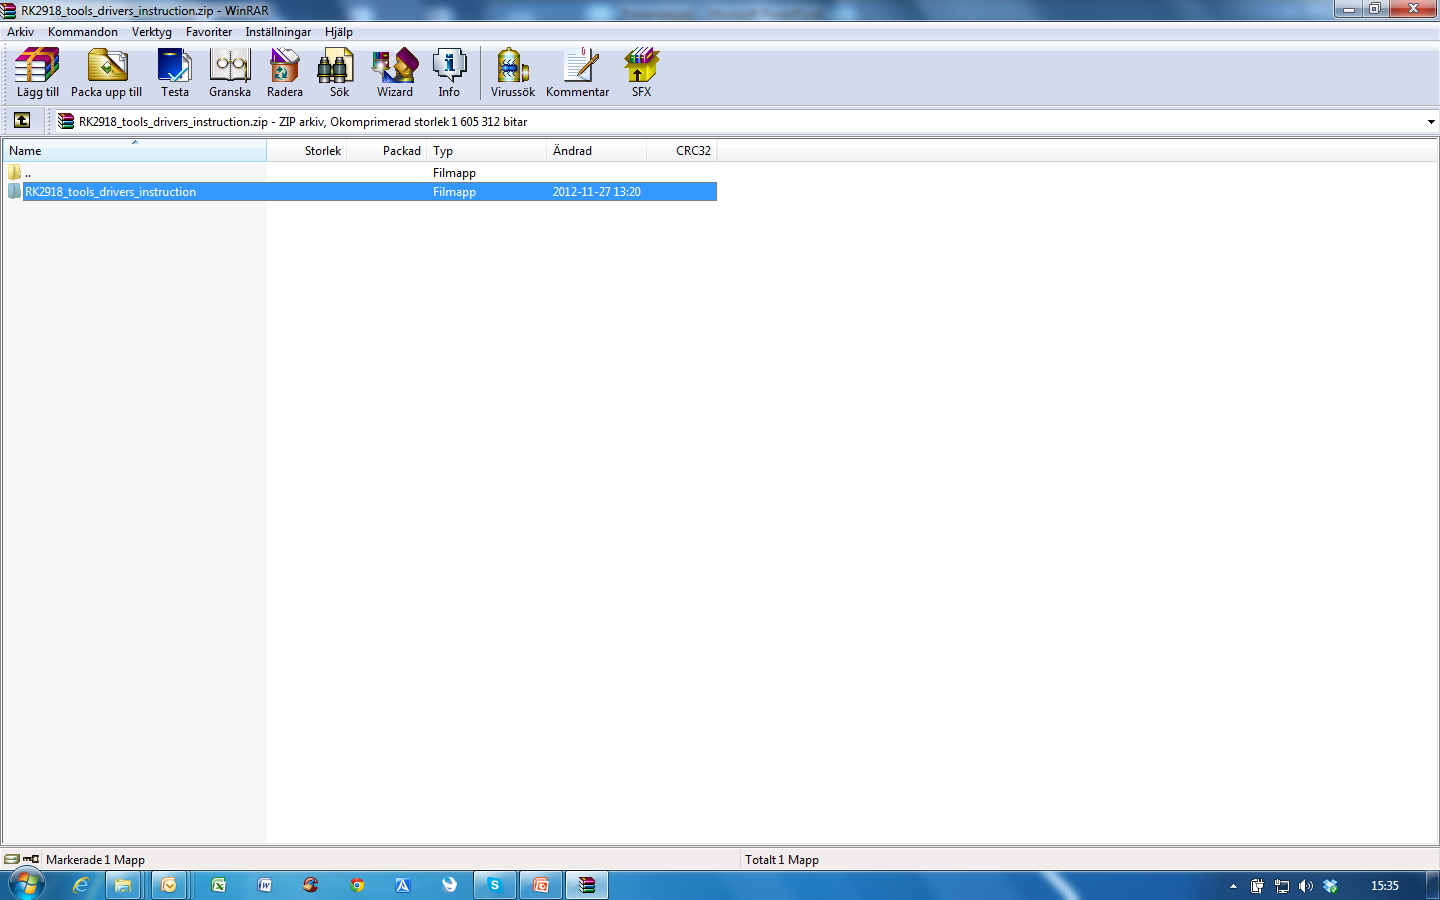Open the Favoriter menu
The image size is (1440, 900).
point(209,32)
